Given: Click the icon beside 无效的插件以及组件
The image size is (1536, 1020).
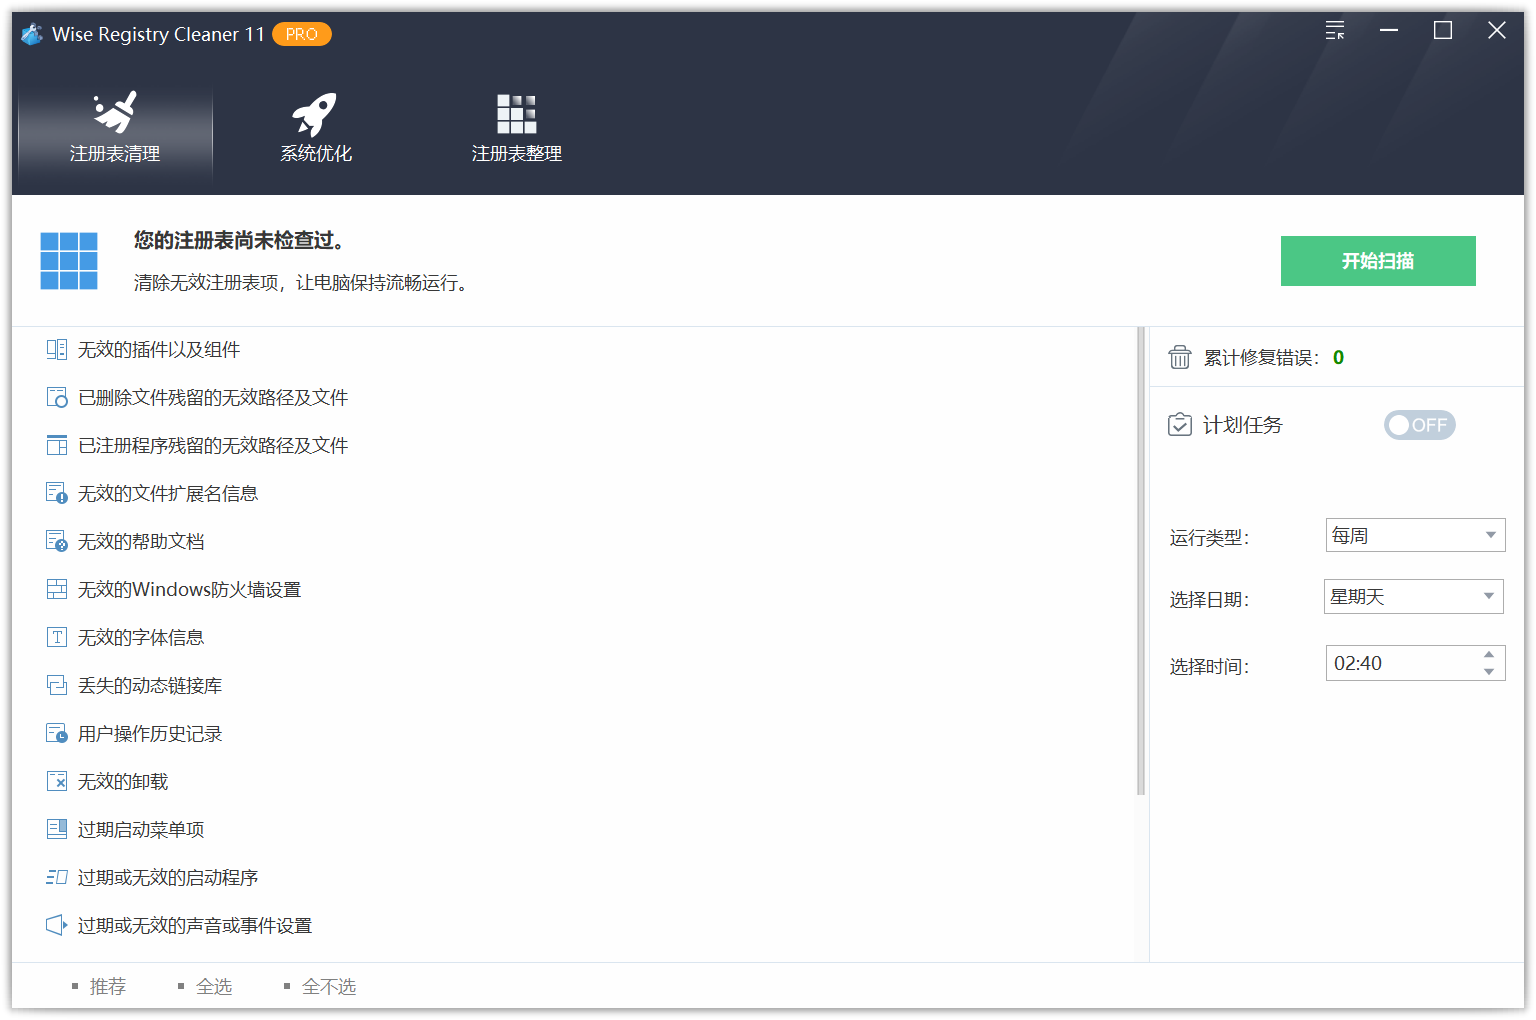Looking at the screenshot, I should pos(57,350).
